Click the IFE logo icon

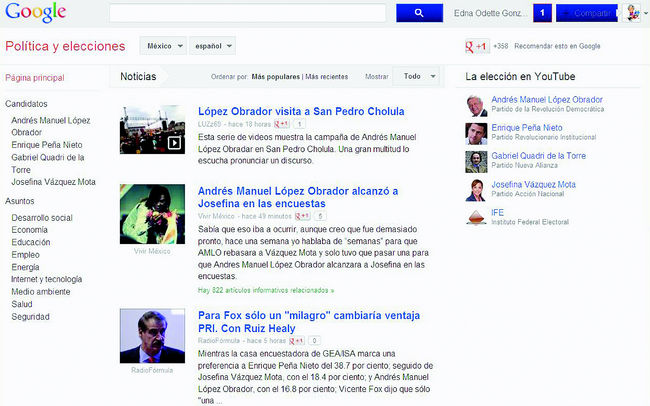coord(476,215)
